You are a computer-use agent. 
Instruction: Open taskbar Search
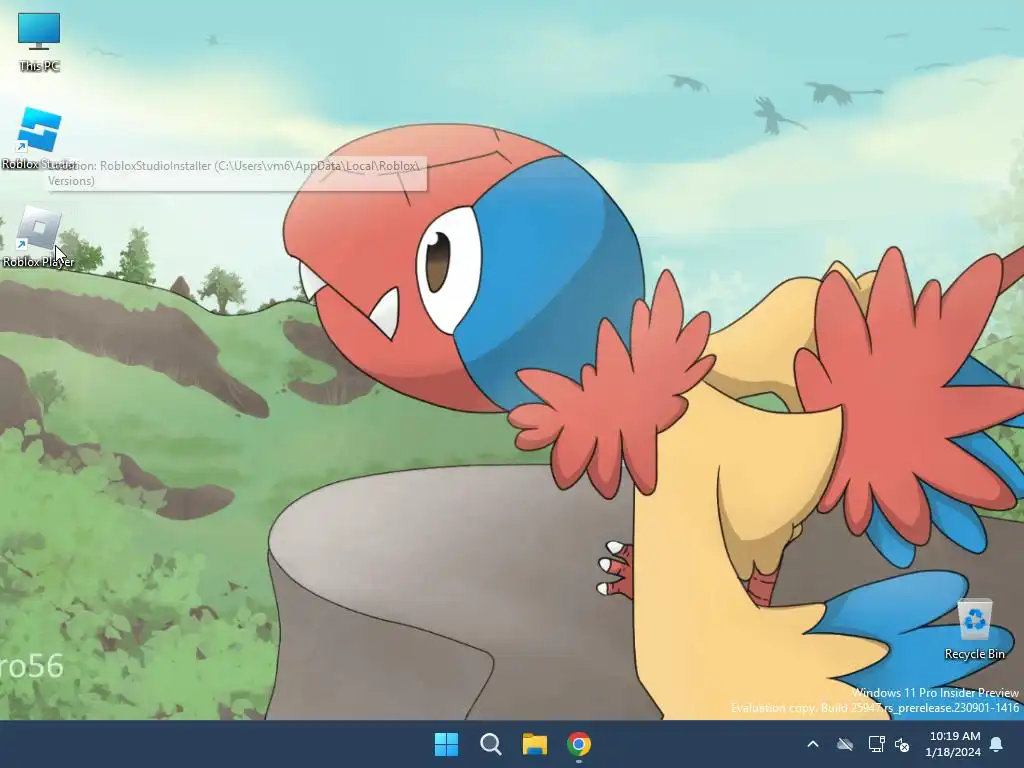point(490,744)
